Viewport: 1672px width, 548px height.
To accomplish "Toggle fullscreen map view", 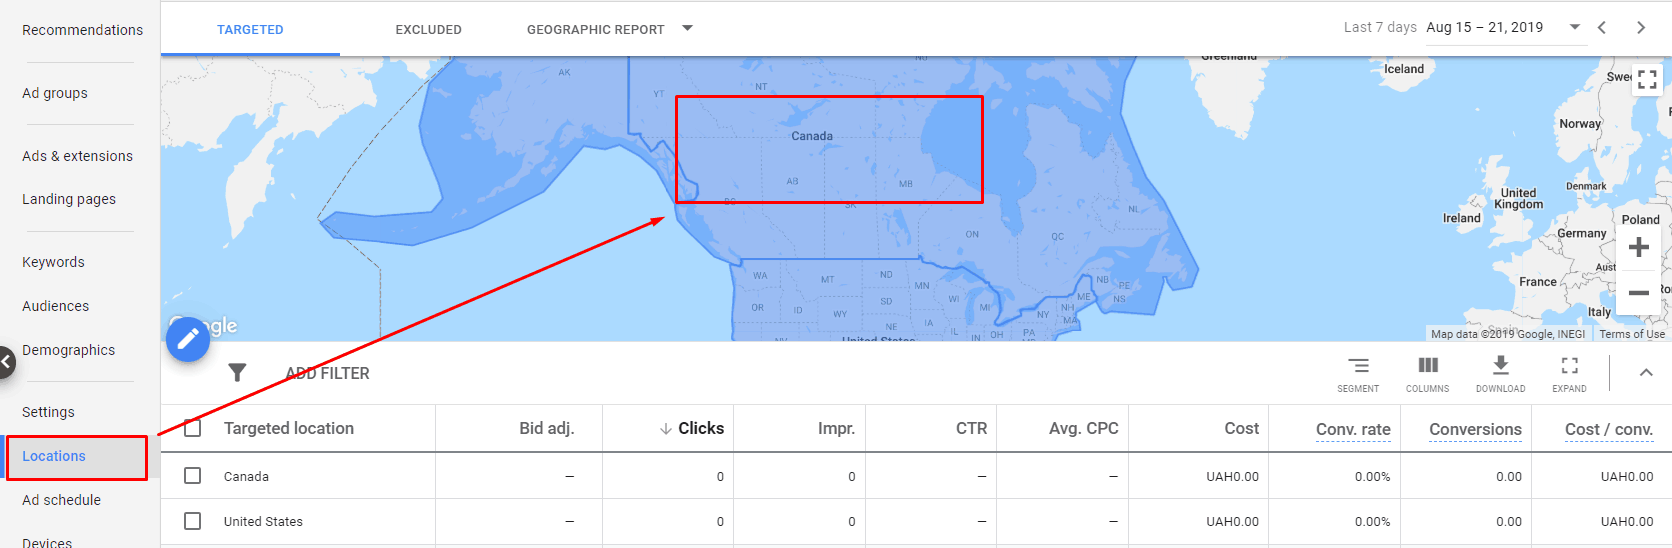I will click(x=1647, y=80).
